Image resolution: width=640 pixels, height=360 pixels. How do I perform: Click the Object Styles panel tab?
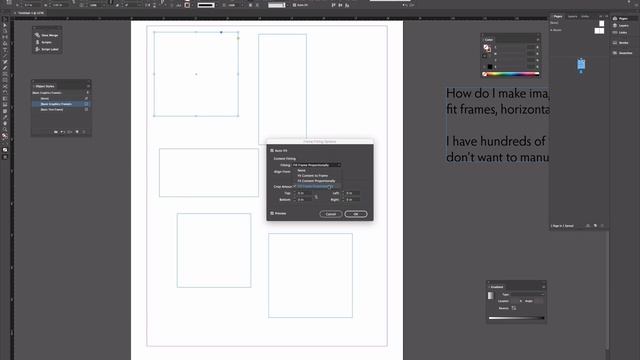pos(44,86)
